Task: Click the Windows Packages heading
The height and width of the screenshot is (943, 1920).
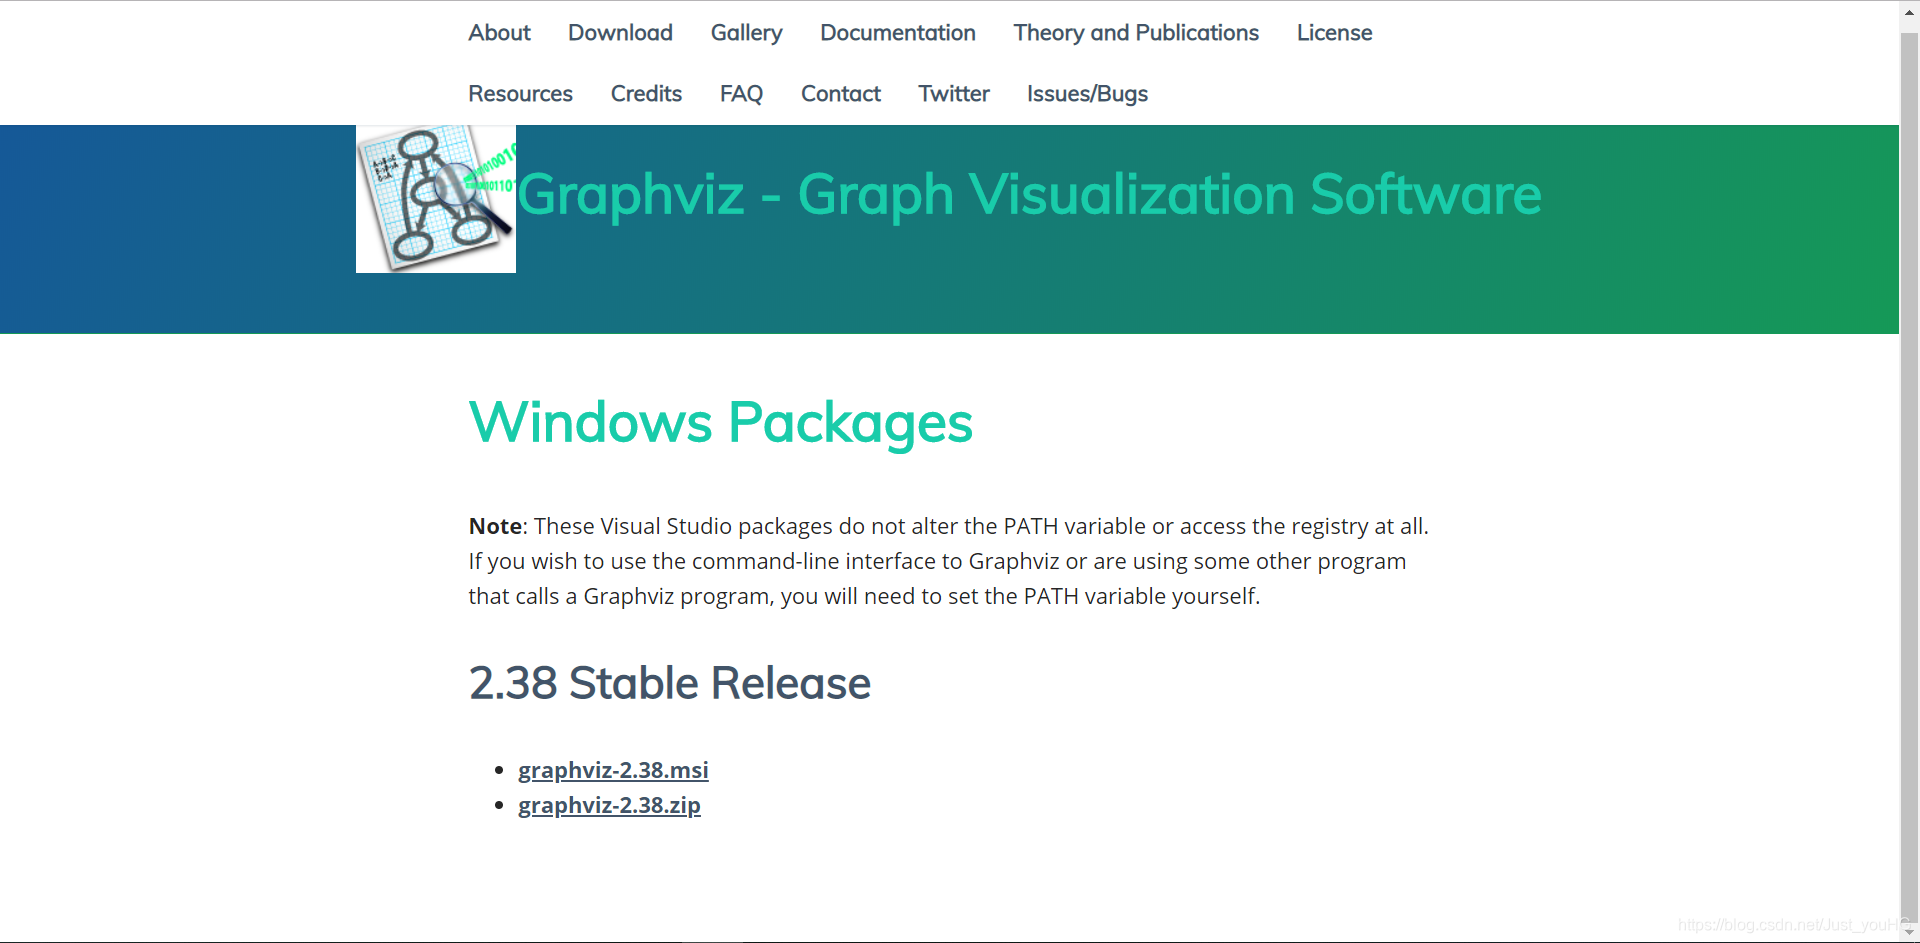Action: pyautogui.click(x=720, y=421)
